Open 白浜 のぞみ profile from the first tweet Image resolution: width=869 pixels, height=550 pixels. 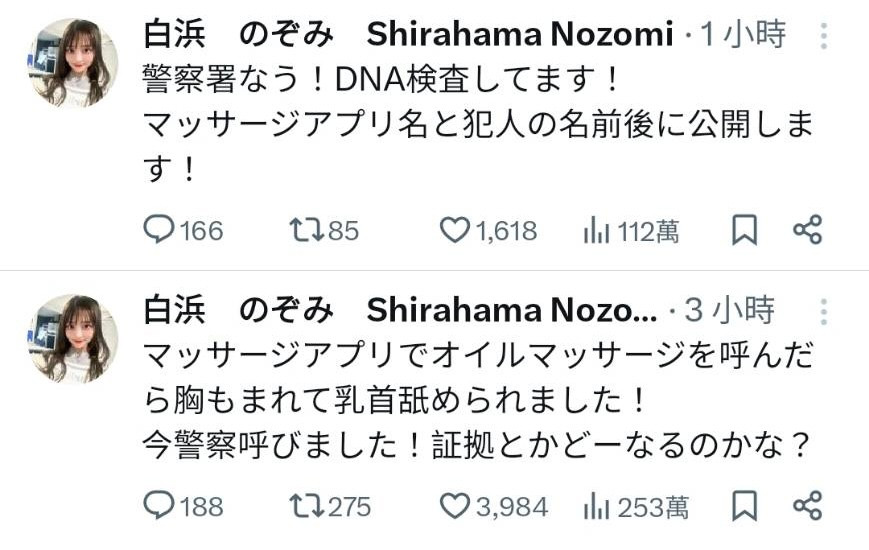(240, 35)
